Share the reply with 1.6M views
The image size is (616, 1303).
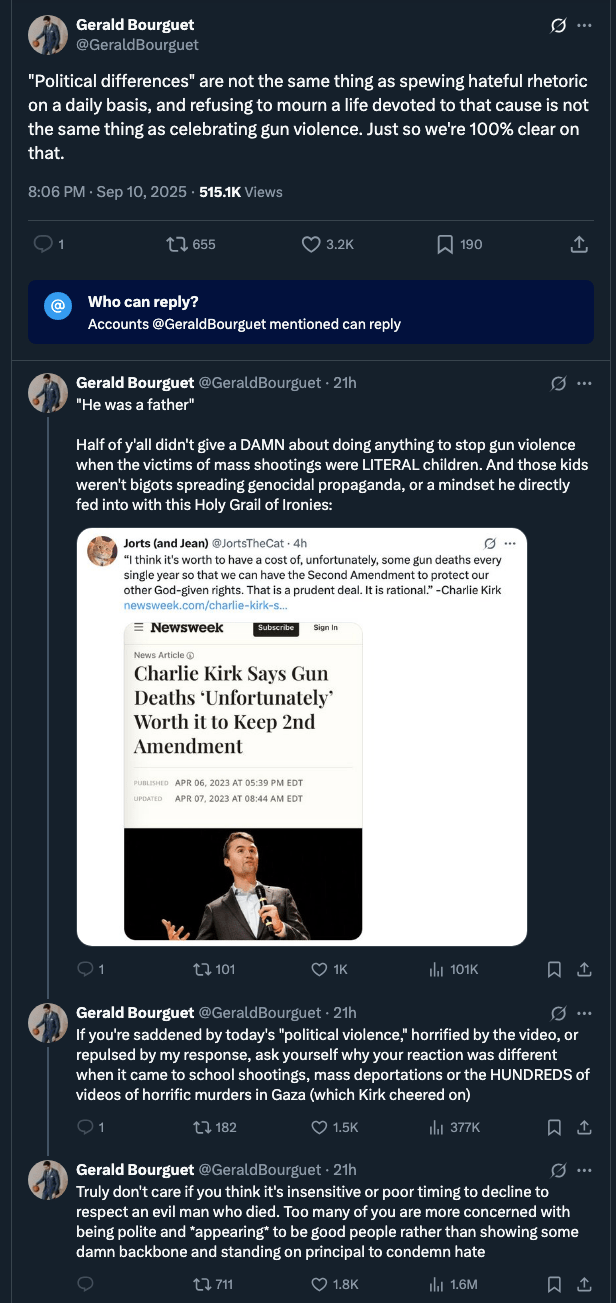(x=585, y=1284)
